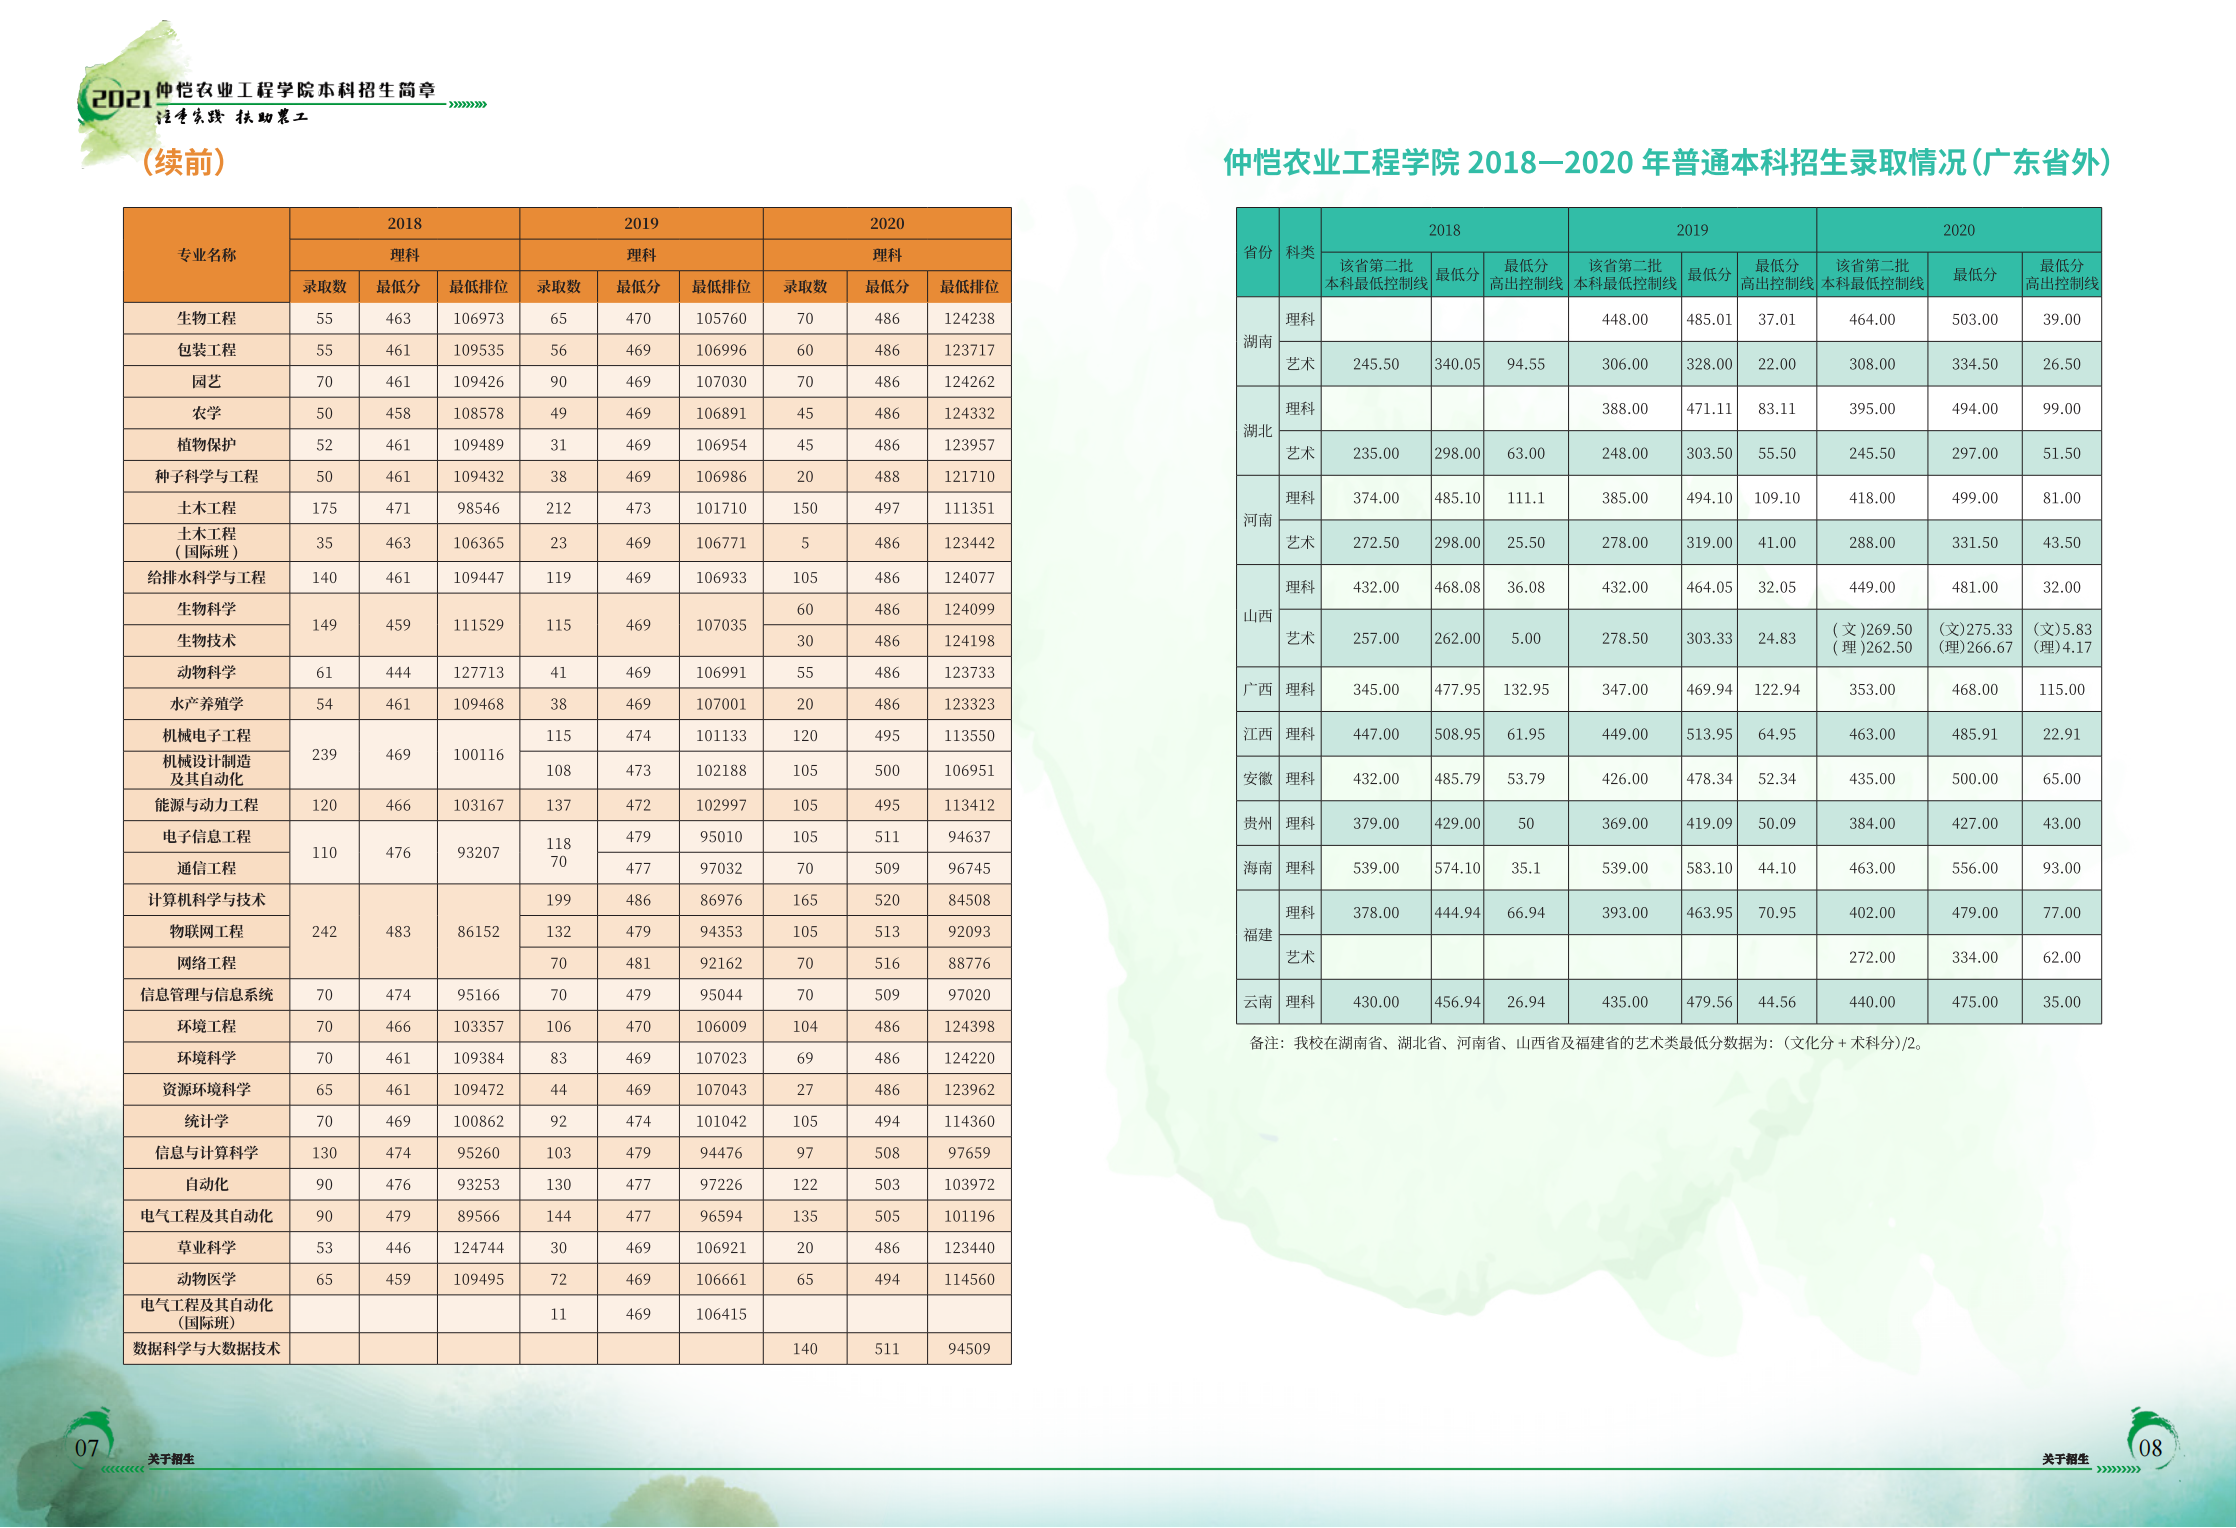Click the orange 续前 heading
The width and height of the screenshot is (2236, 1528).
coord(184,162)
